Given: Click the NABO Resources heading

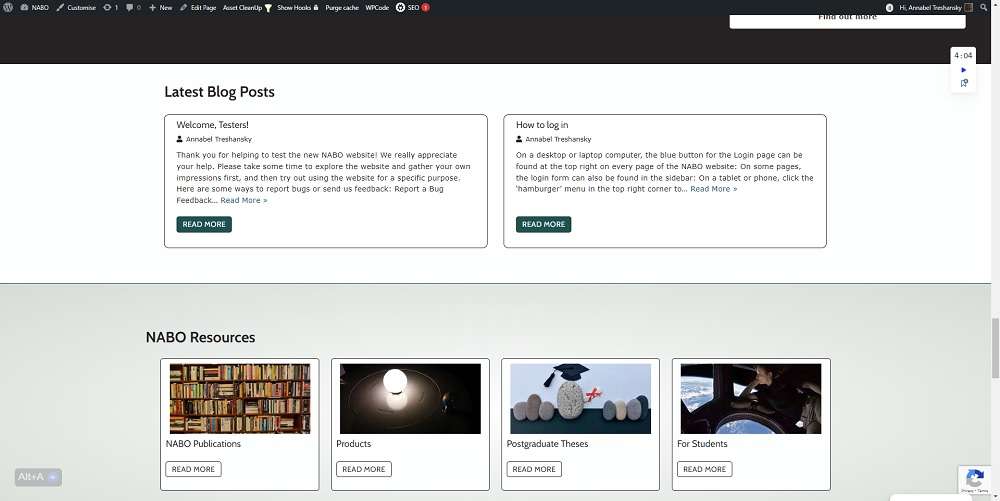Looking at the screenshot, I should (x=200, y=337).
